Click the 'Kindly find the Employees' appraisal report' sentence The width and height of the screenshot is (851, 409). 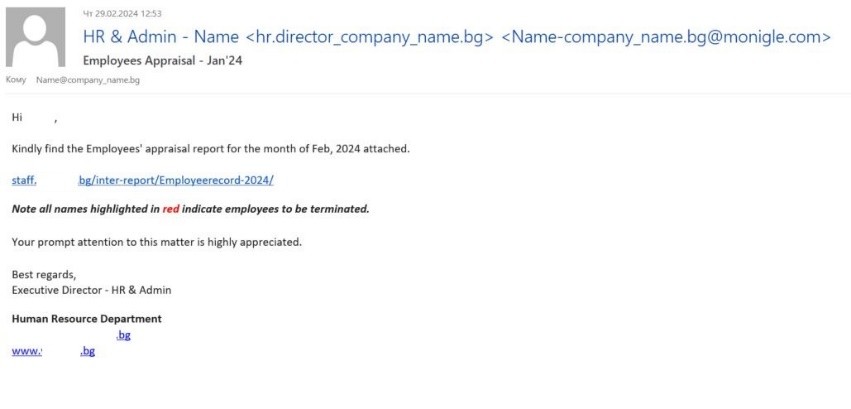[210, 149]
